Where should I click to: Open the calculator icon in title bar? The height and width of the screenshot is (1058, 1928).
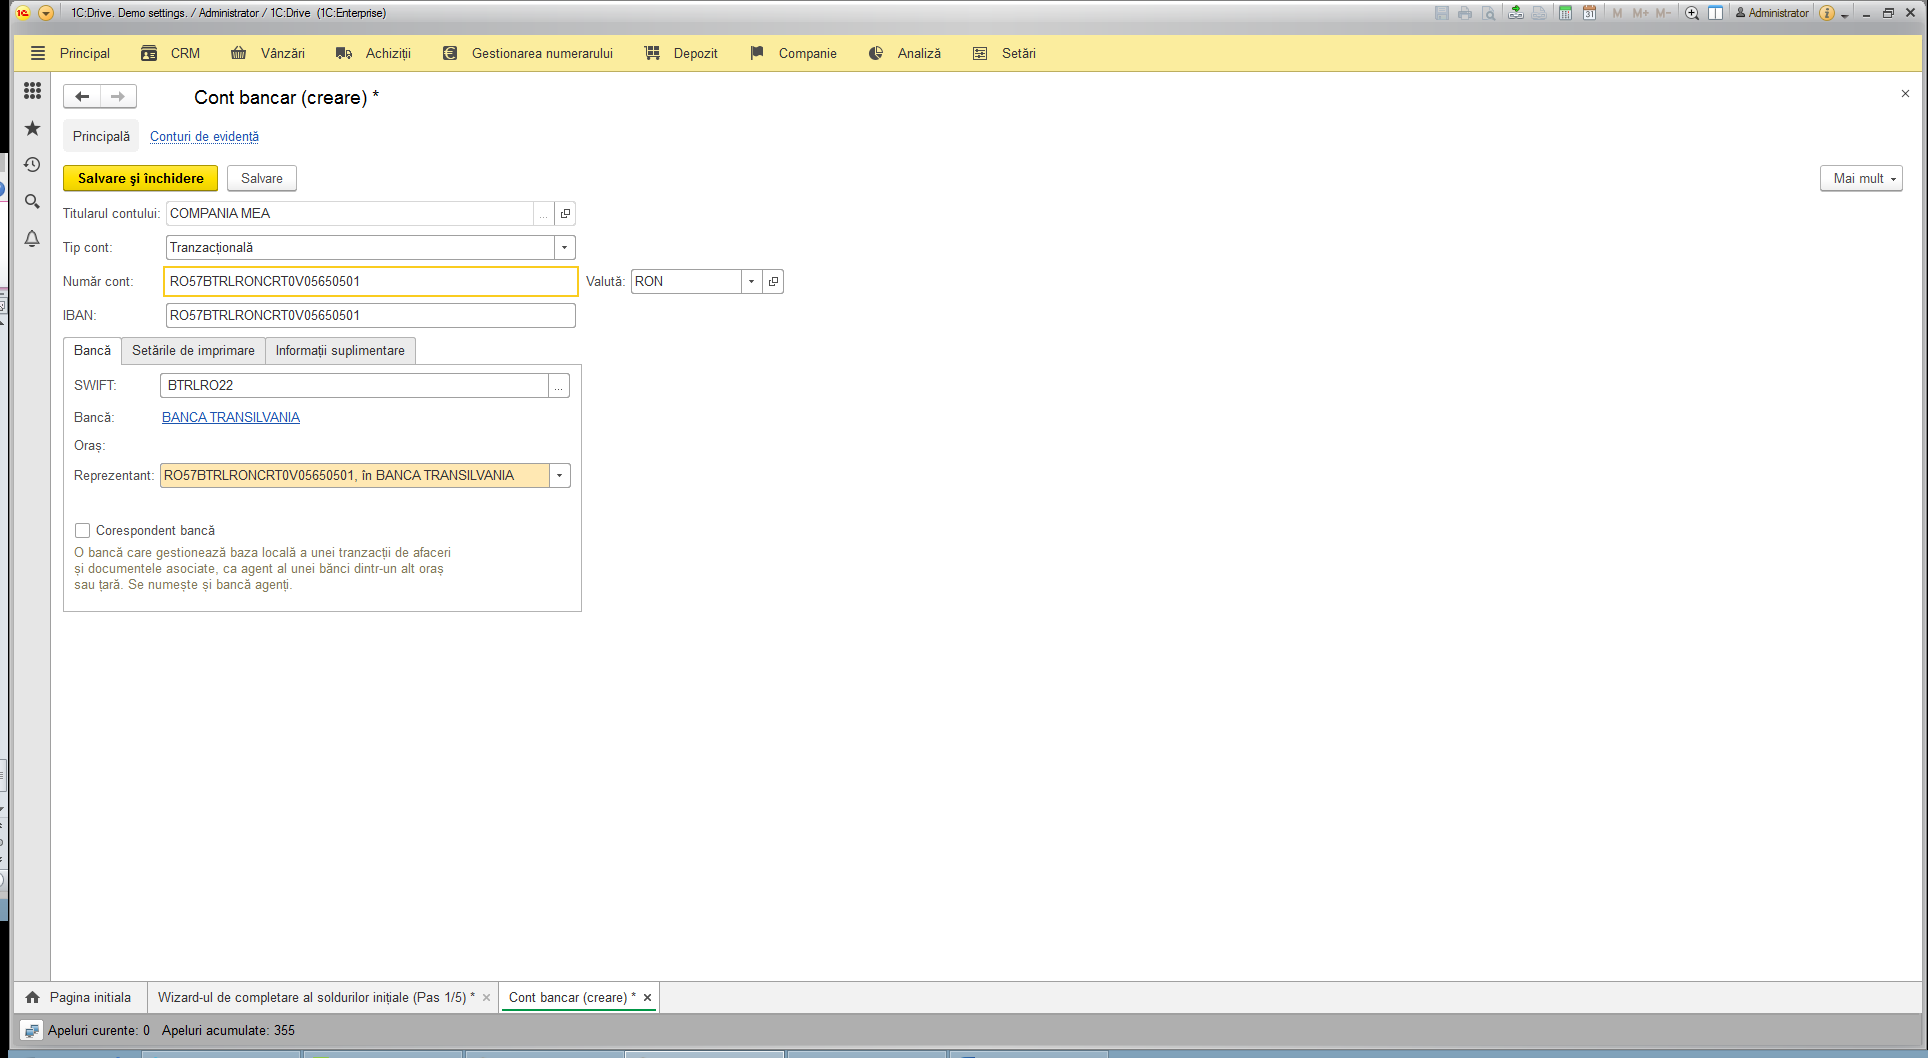[1565, 13]
